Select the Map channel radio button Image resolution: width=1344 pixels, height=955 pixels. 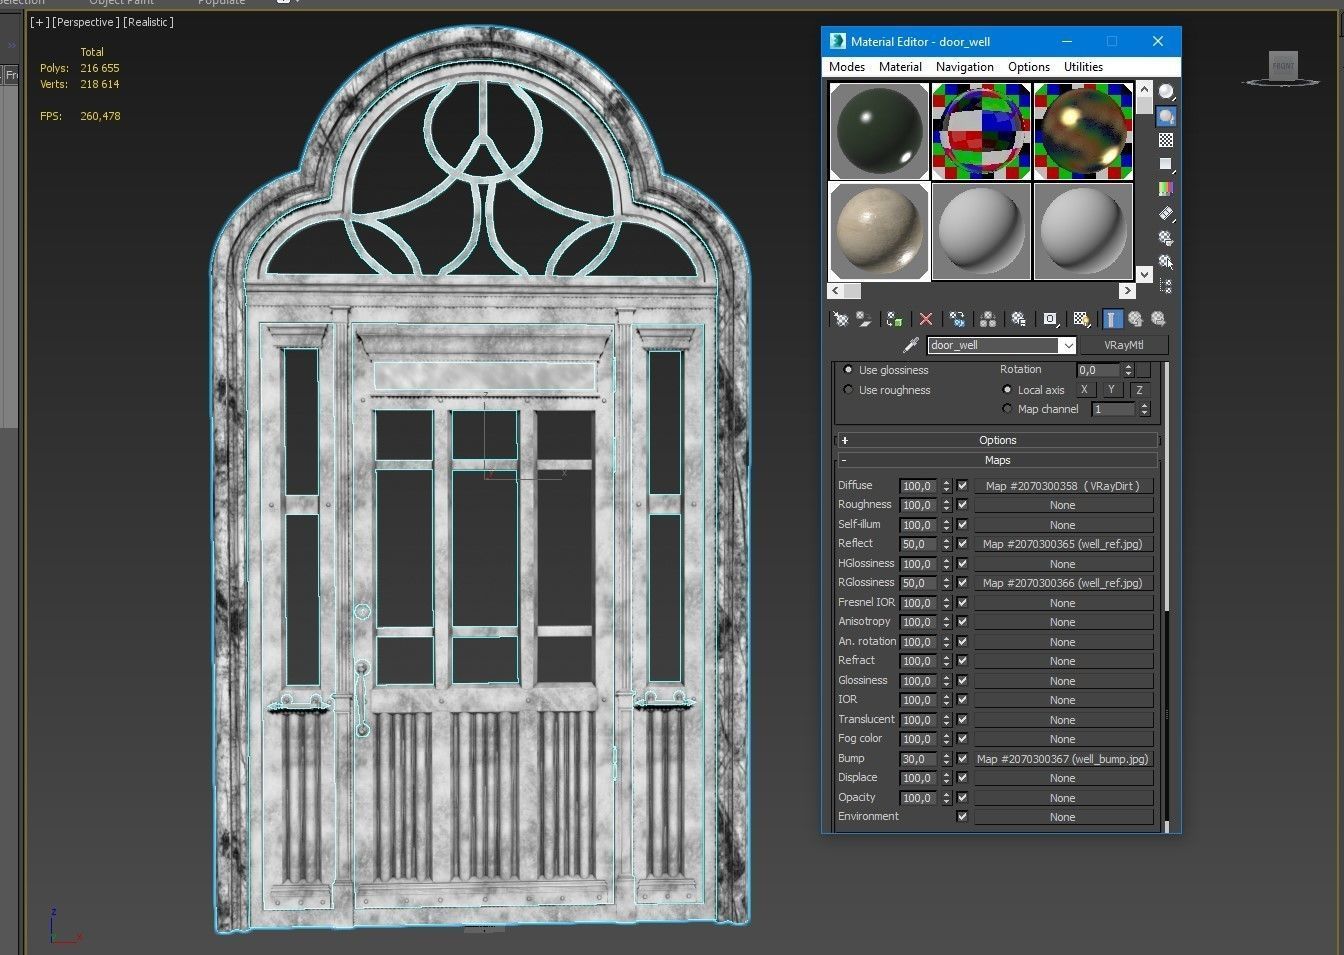1007,409
